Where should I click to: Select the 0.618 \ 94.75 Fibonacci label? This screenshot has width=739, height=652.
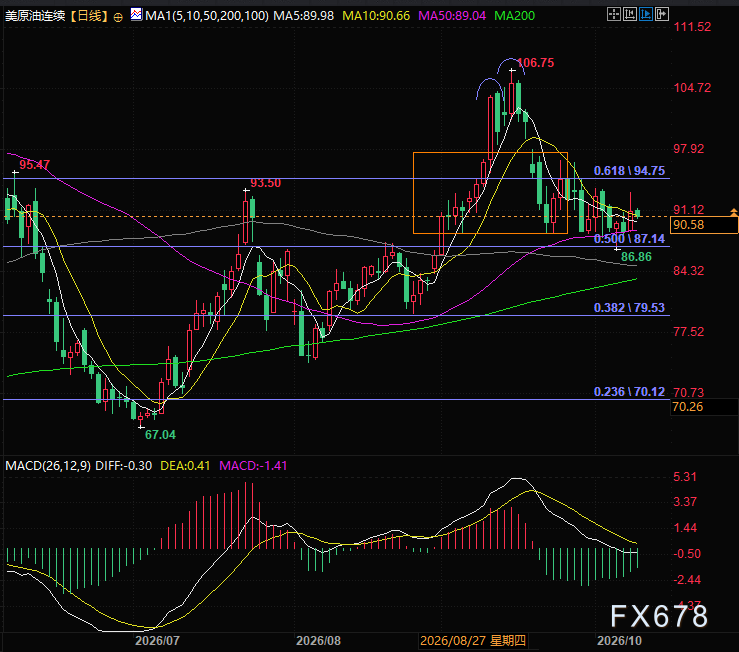click(x=629, y=171)
